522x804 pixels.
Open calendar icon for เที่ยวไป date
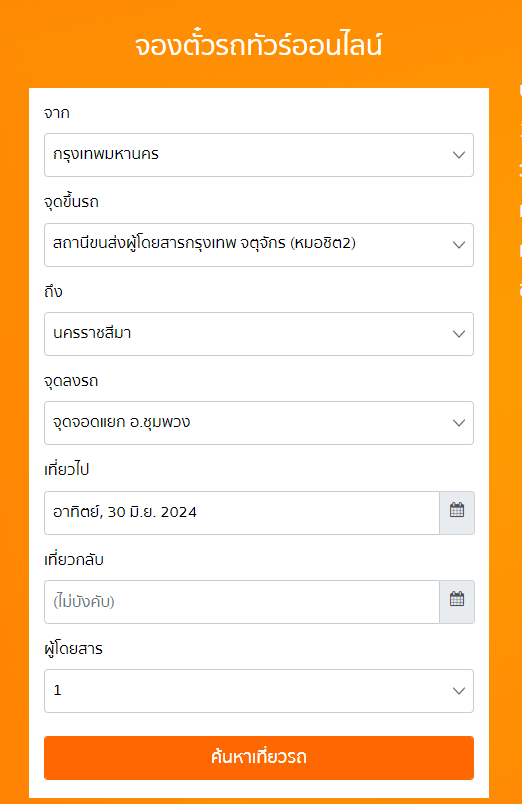click(457, 513)
